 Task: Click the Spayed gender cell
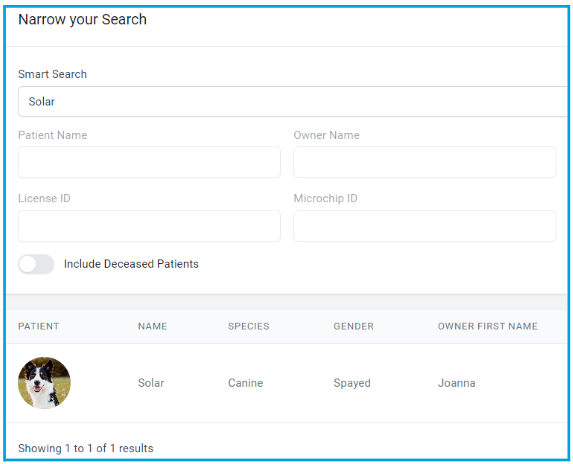point(352,383)
